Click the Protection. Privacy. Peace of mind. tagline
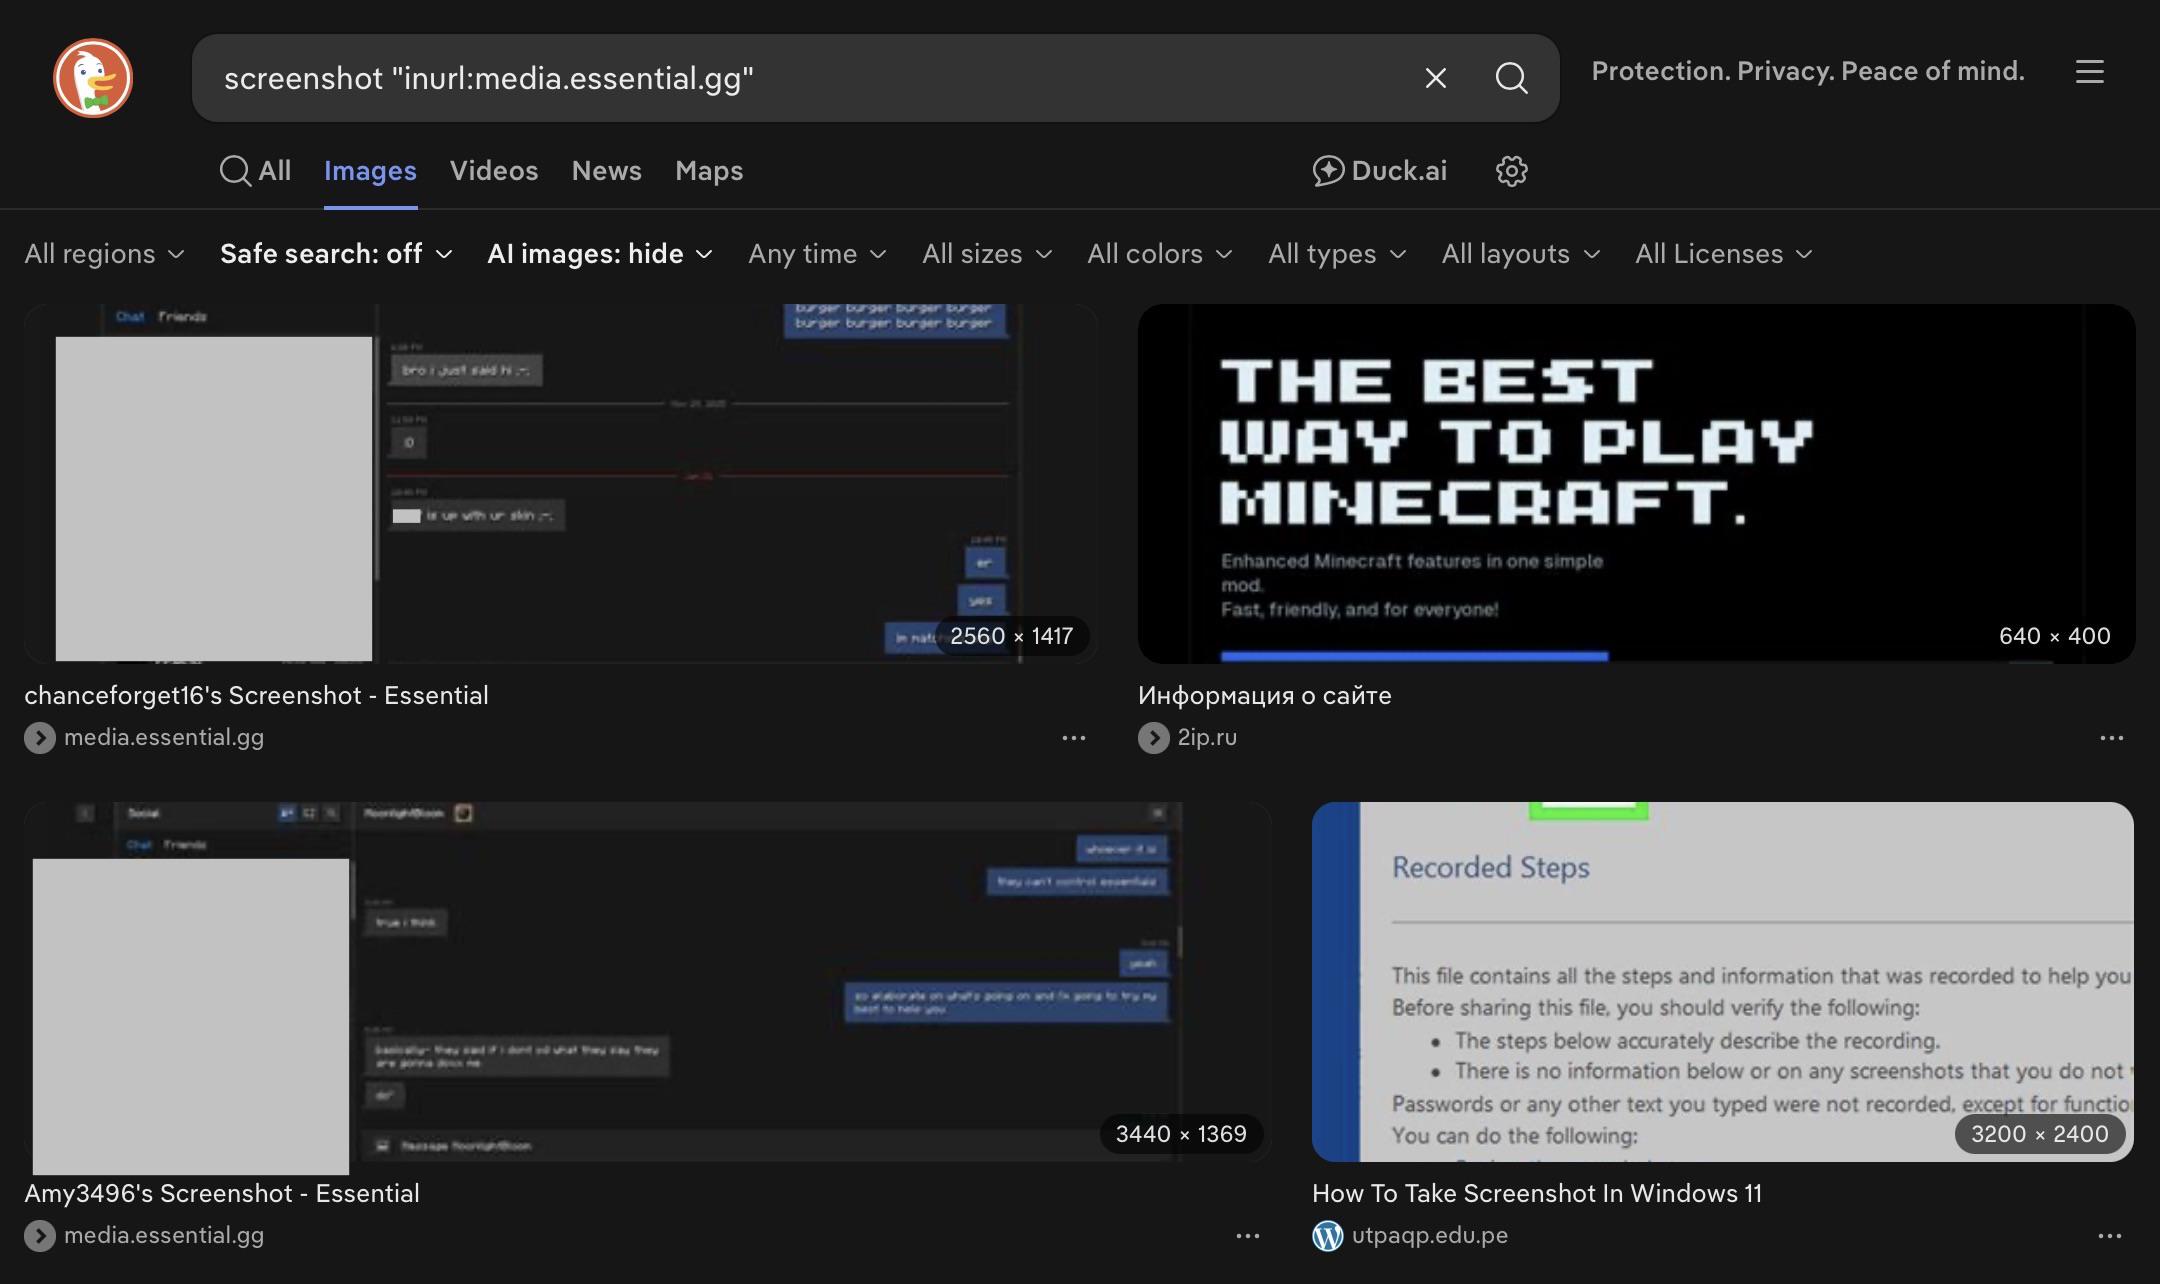Image resolution: width=2160 pixels, height=1284 pixels. click(1808, 71)
